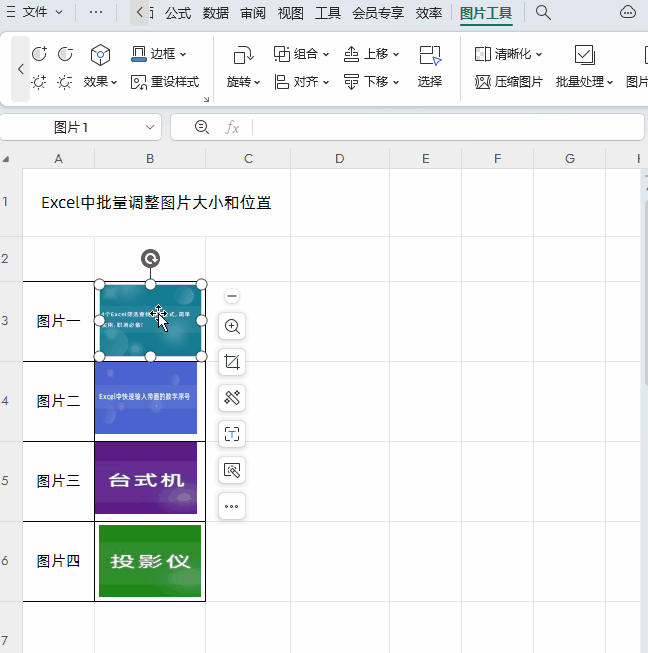Switch to the 数据 tab
This screenshot has width=648, height=653.
point(216,13)
